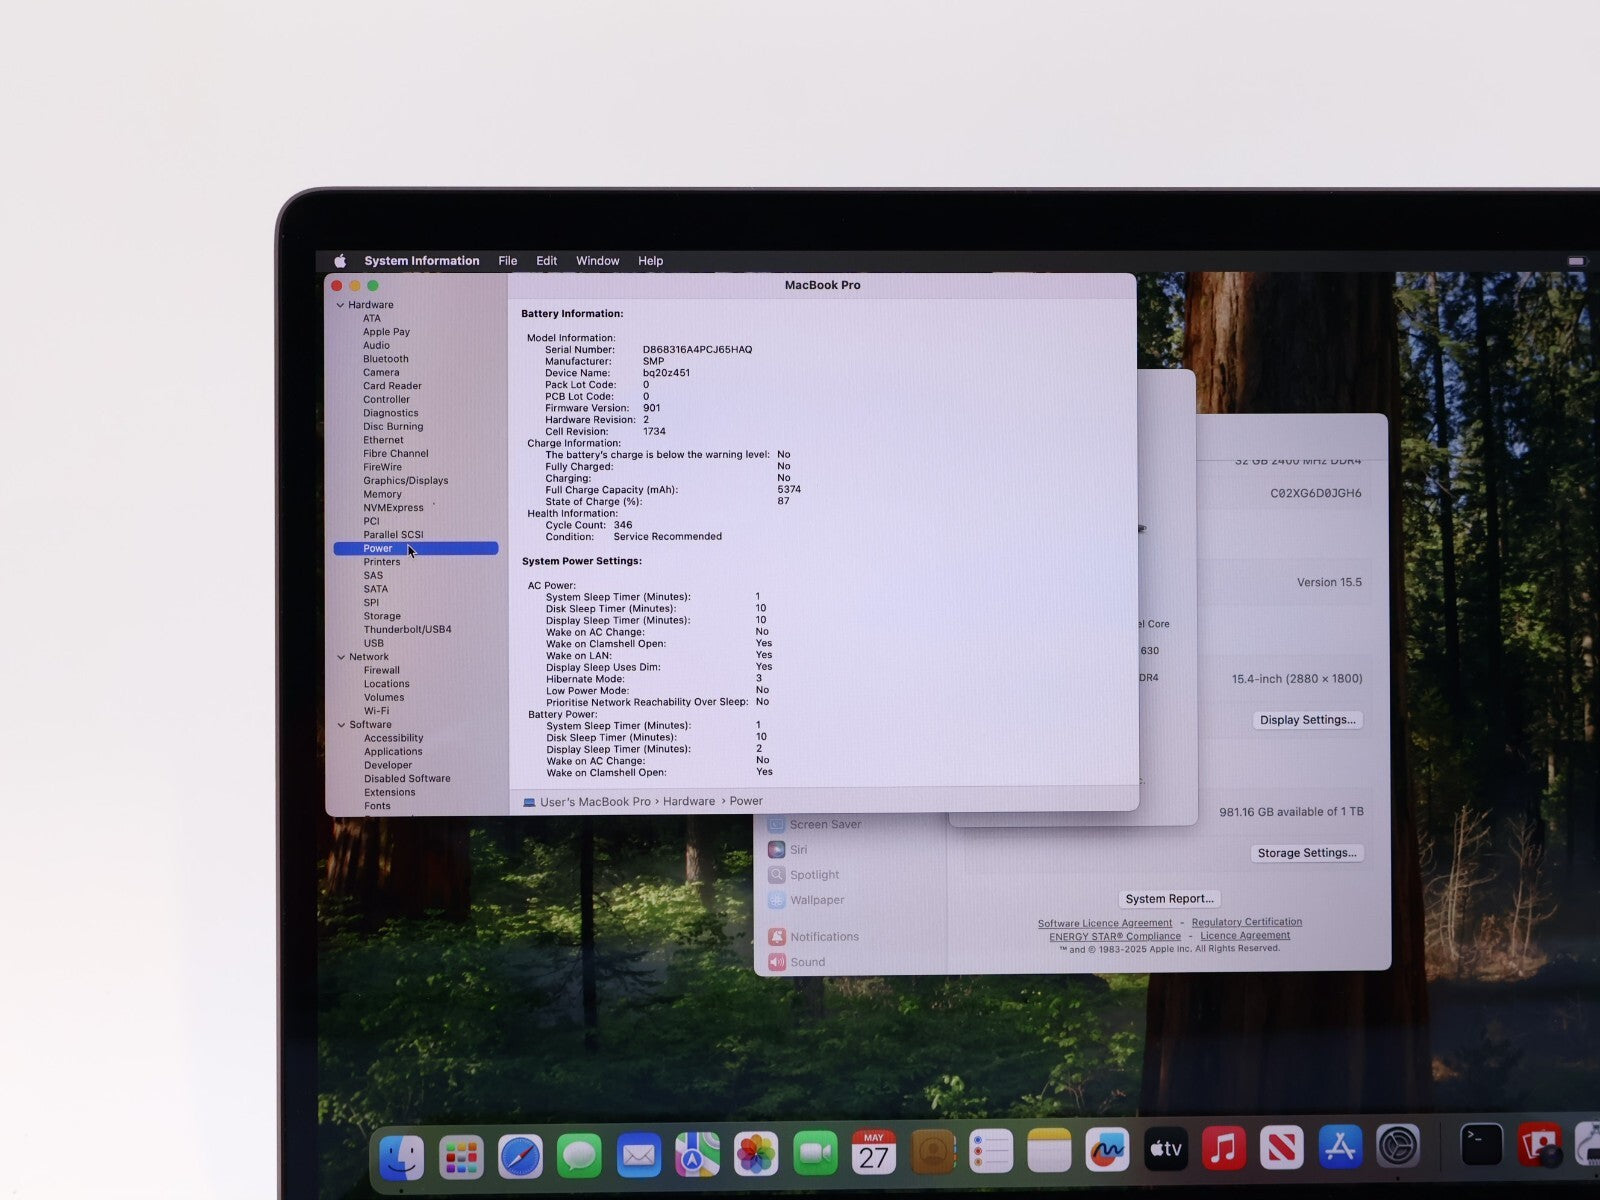Viewport: 1600px width, 1200px height.
Task: Collapse the Software section triangle
Action: (341, 725)
